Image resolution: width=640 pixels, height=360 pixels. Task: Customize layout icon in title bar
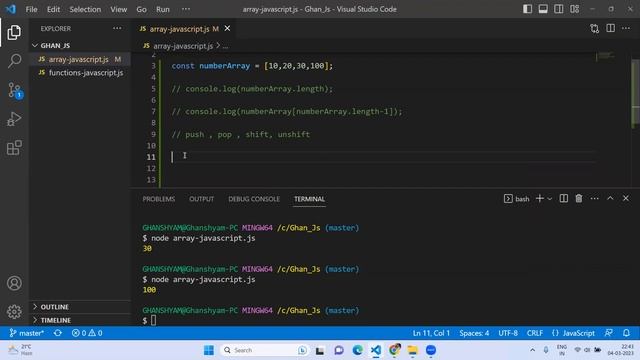click(574, 9)
